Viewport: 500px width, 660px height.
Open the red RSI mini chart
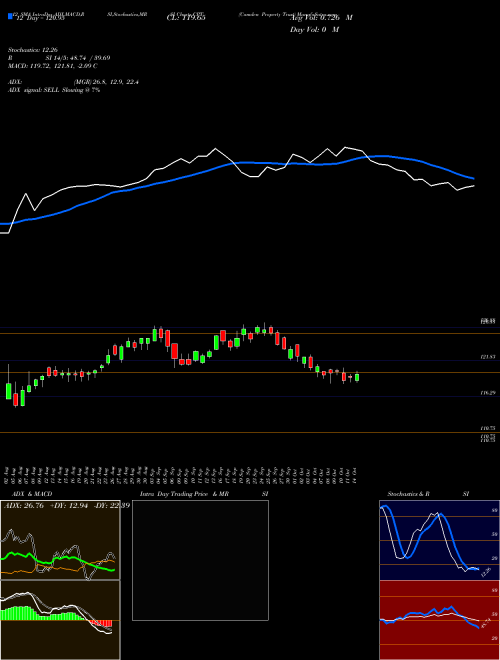click(439, 620)
